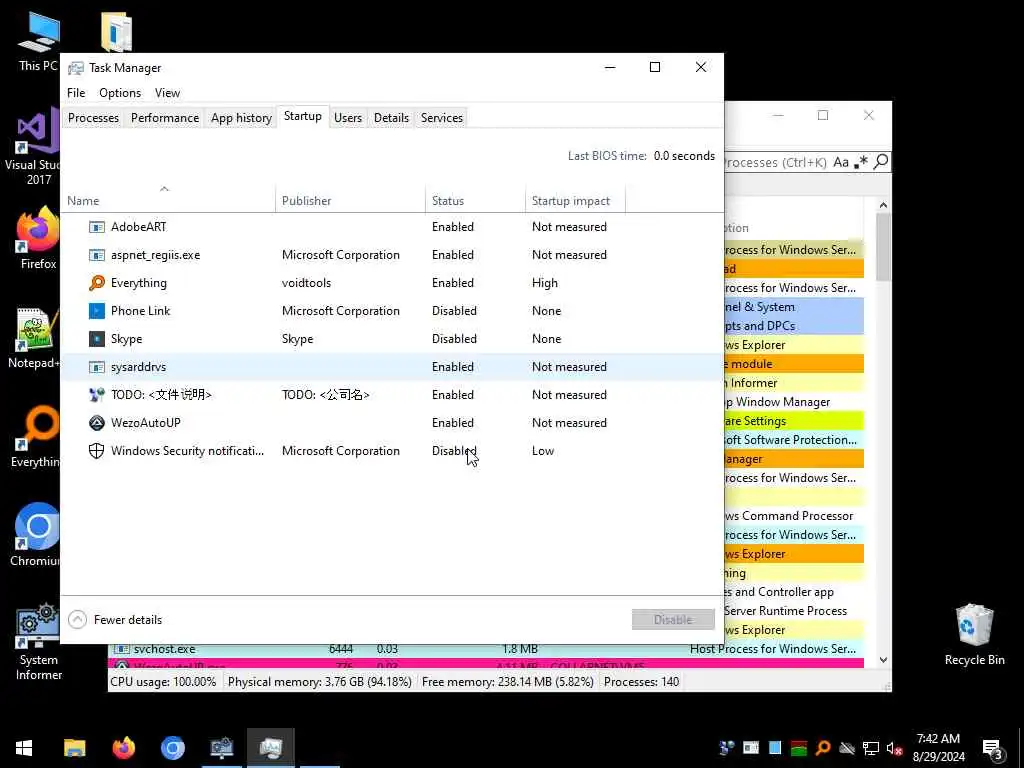Click System Informer scrollbar down arrow
Image resolution: width=1024 pixels, height=768 pixels.
click(883, 660)
